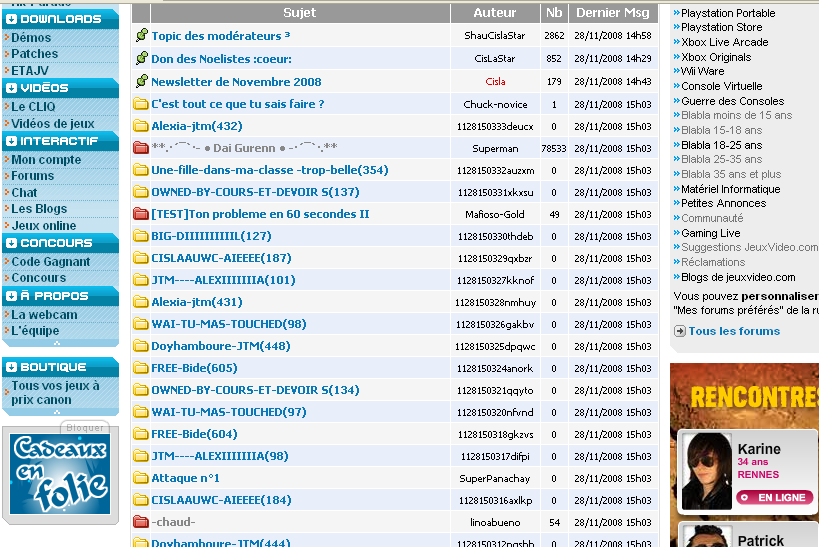The image size is (819, 547).
Task: Click the red folder icon beside [TEST]Ton probleme topic
Action: click(x=141, y=214)
